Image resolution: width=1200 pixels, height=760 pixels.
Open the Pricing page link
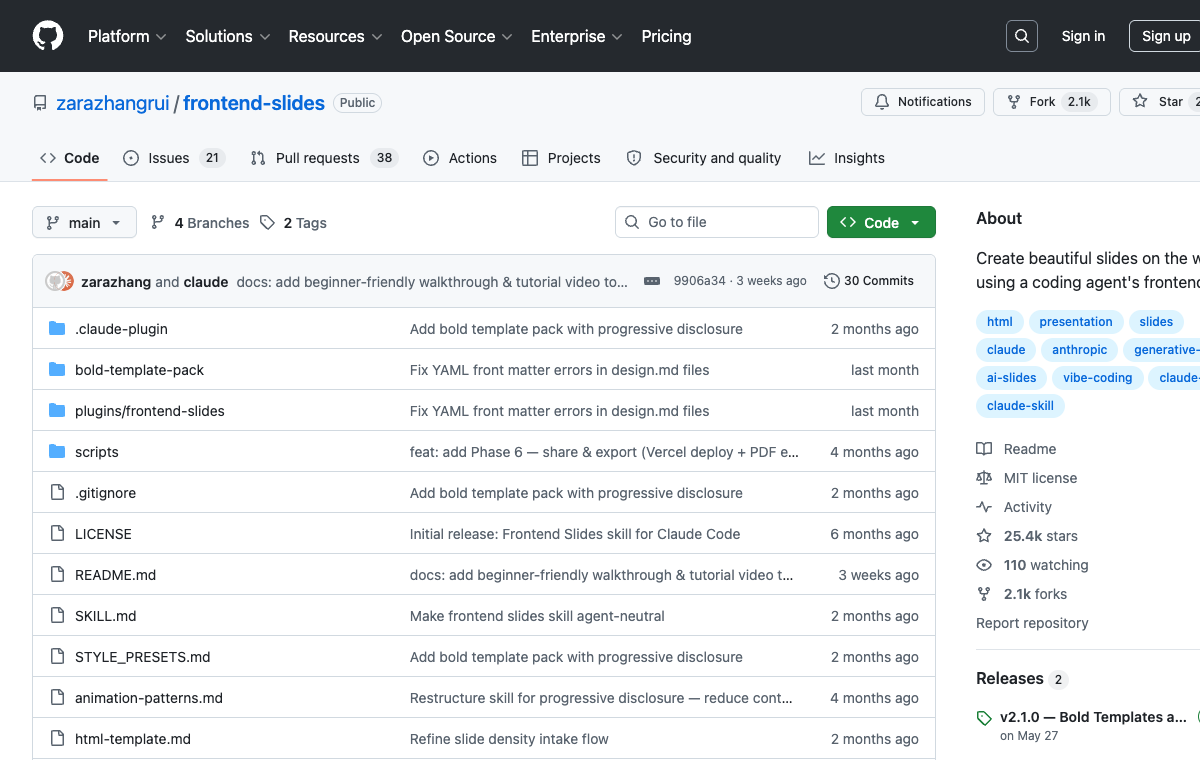click(666, 36)
